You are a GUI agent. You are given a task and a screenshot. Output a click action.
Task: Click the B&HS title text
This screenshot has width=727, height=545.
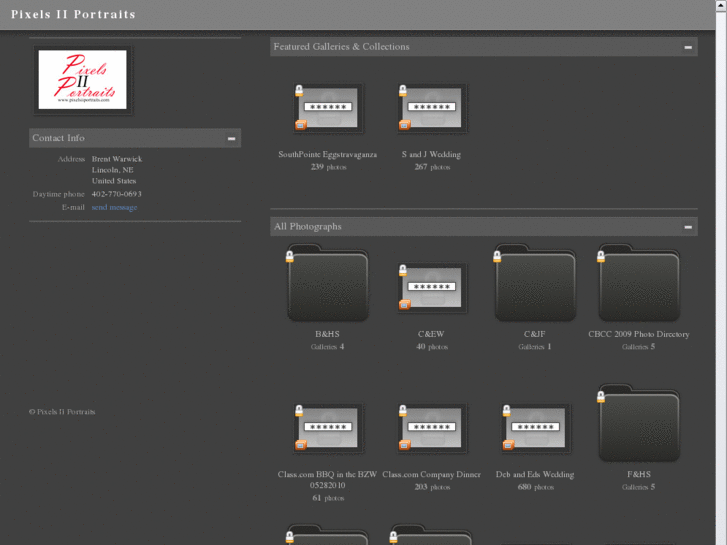(x=327, y=334)
